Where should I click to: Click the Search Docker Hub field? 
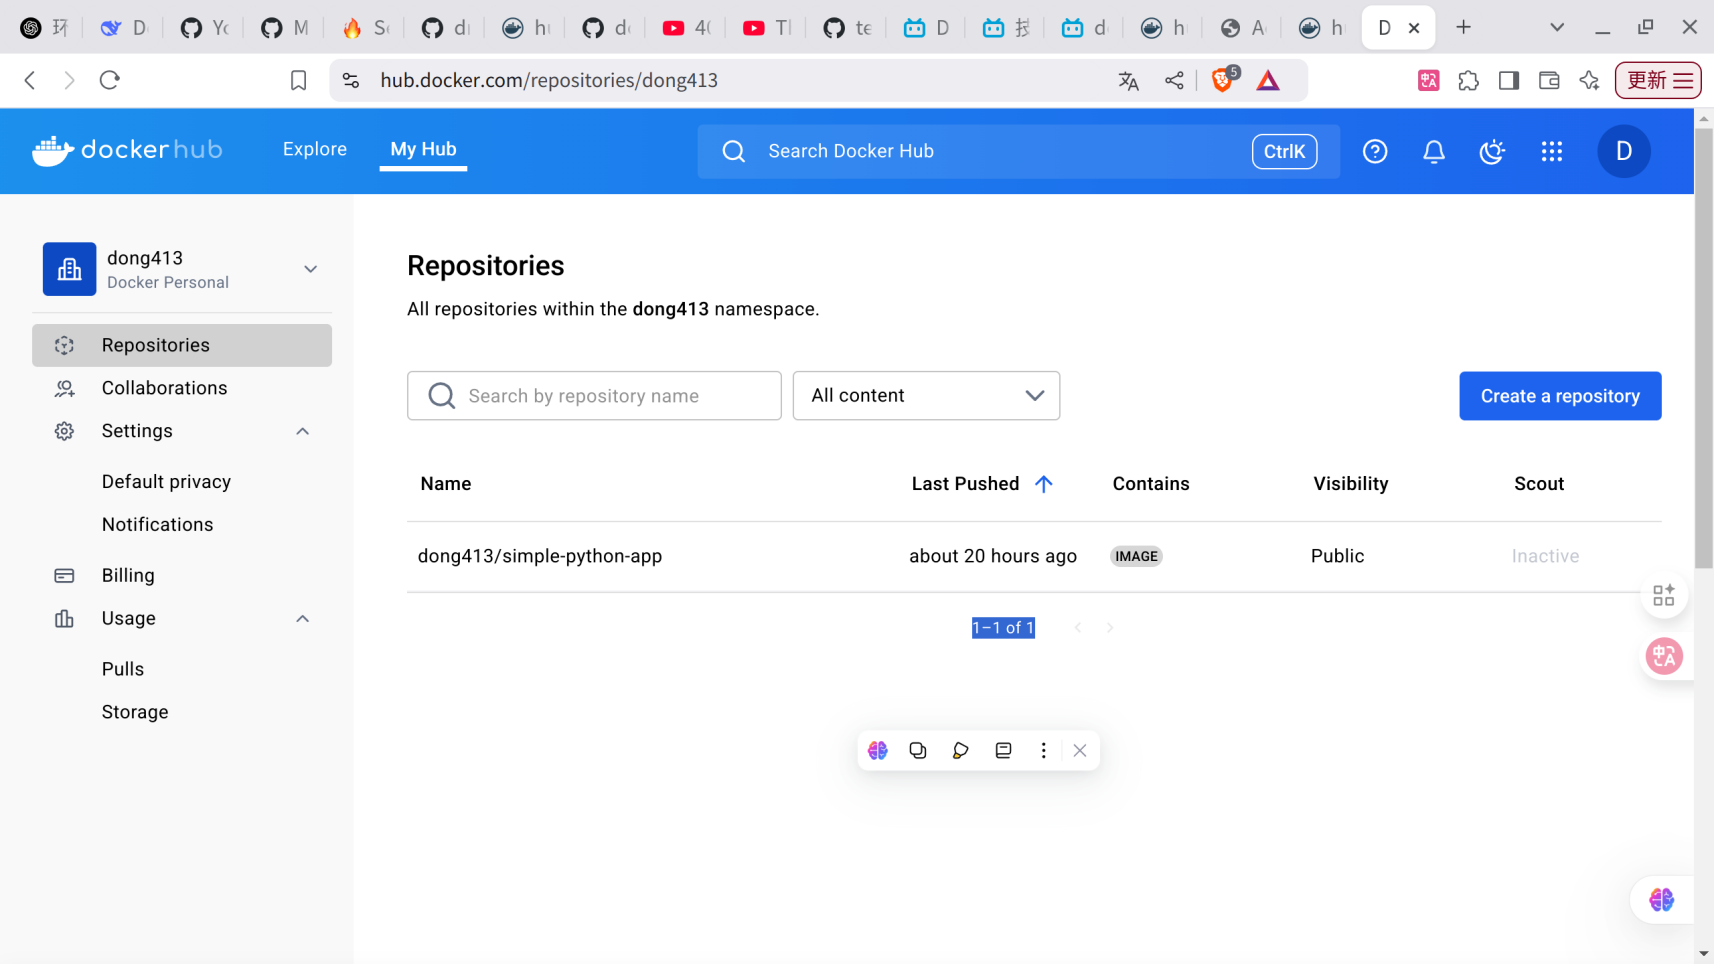point(1019,151)
